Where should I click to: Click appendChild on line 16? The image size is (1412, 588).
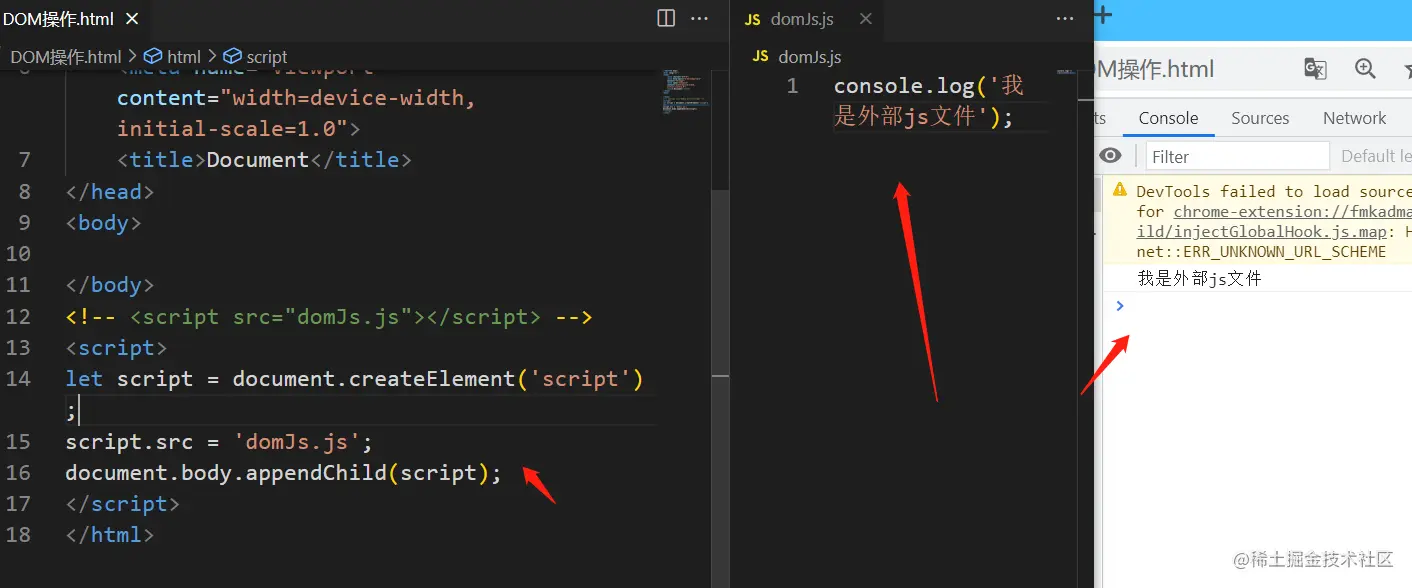[316, 472]
